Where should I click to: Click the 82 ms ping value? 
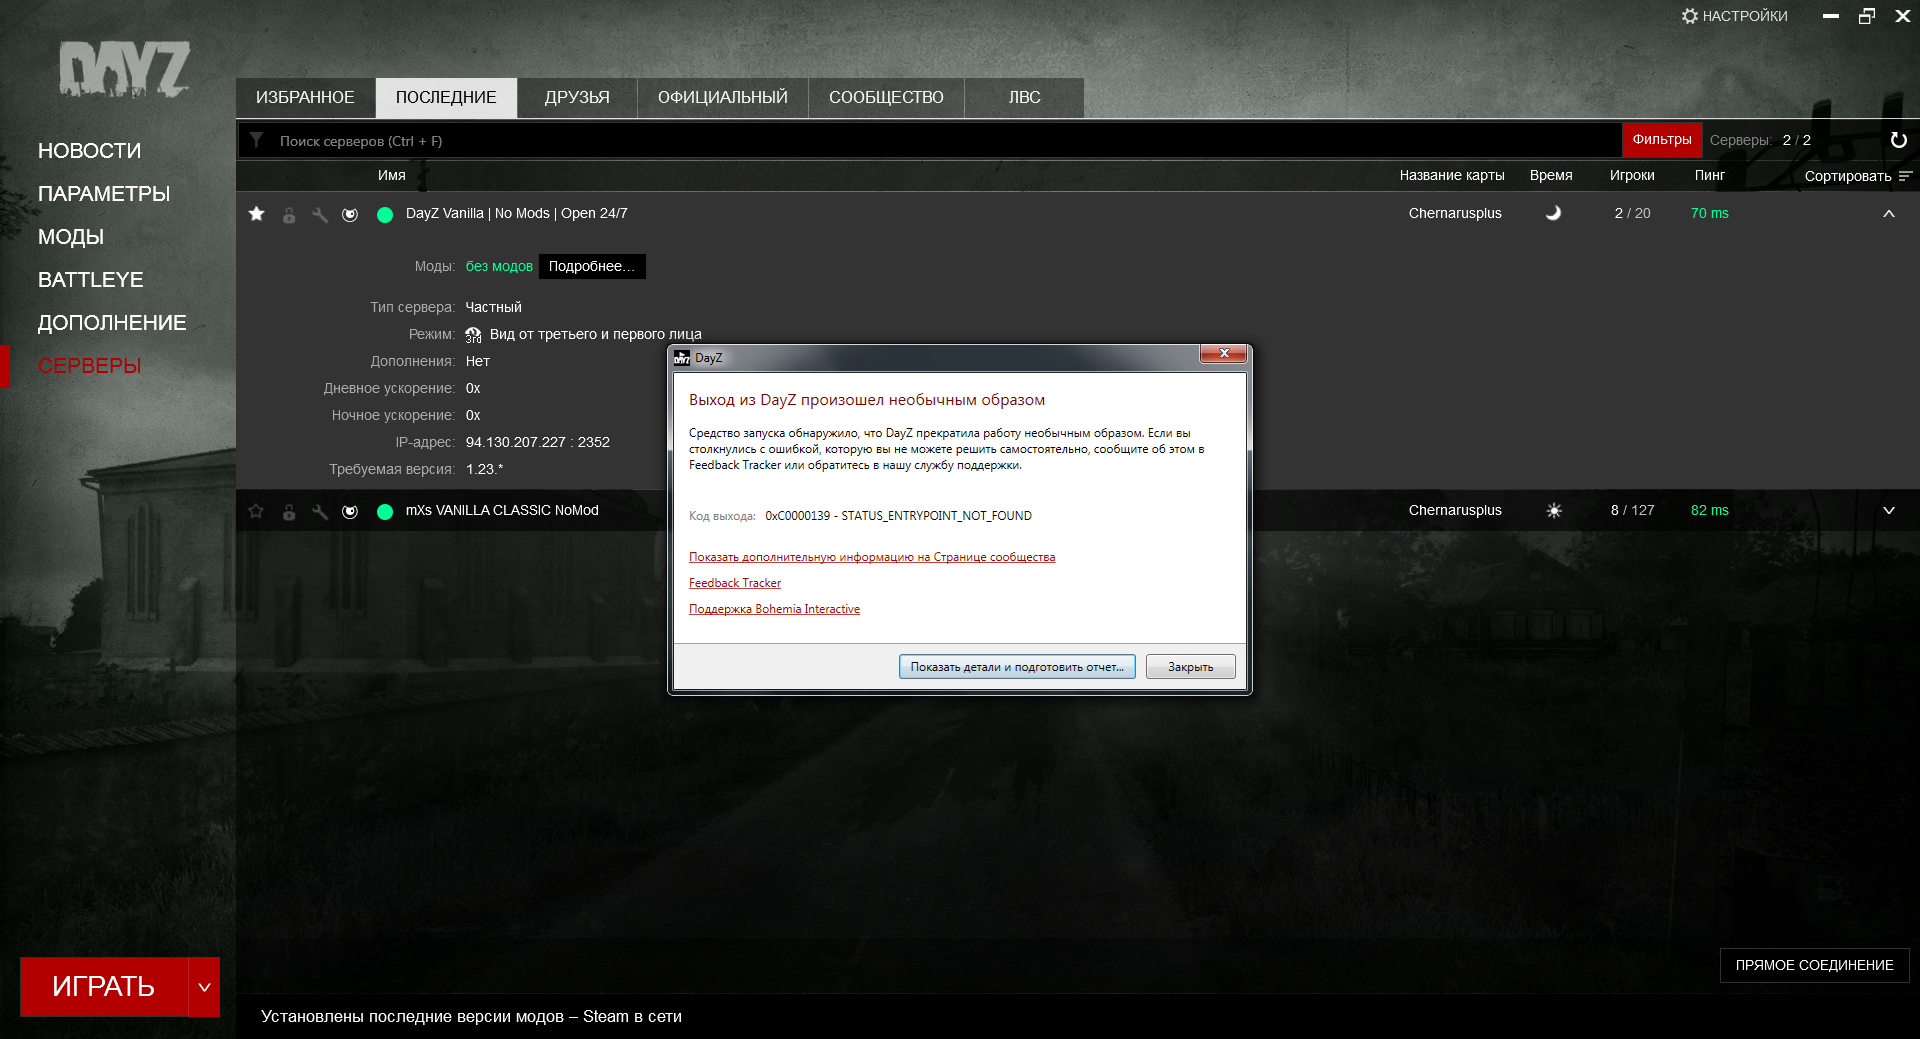point(1710,511)
